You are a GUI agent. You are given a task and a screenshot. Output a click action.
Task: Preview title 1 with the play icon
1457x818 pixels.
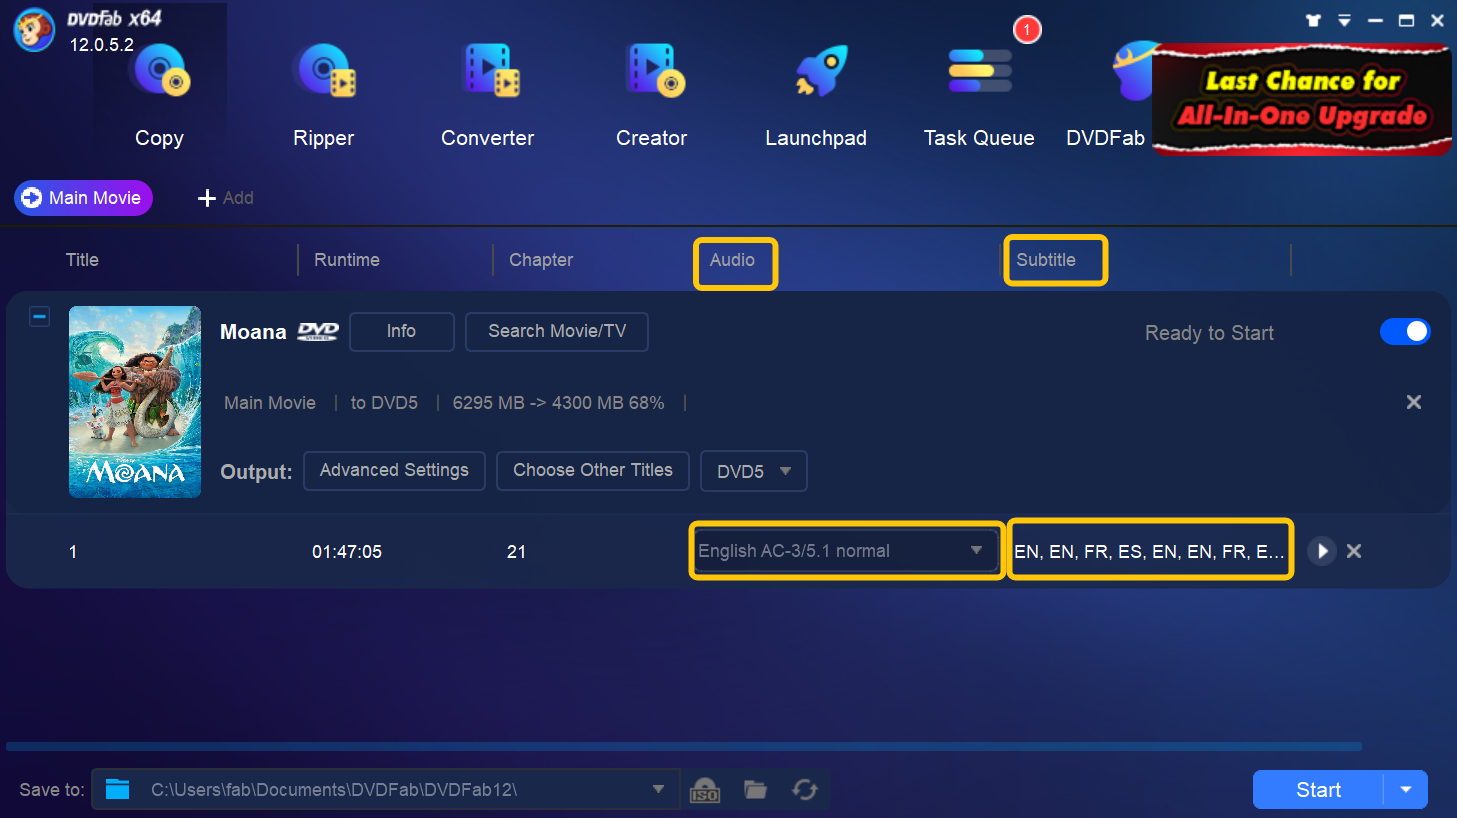pyautogui.click(x=1322, y=551)
